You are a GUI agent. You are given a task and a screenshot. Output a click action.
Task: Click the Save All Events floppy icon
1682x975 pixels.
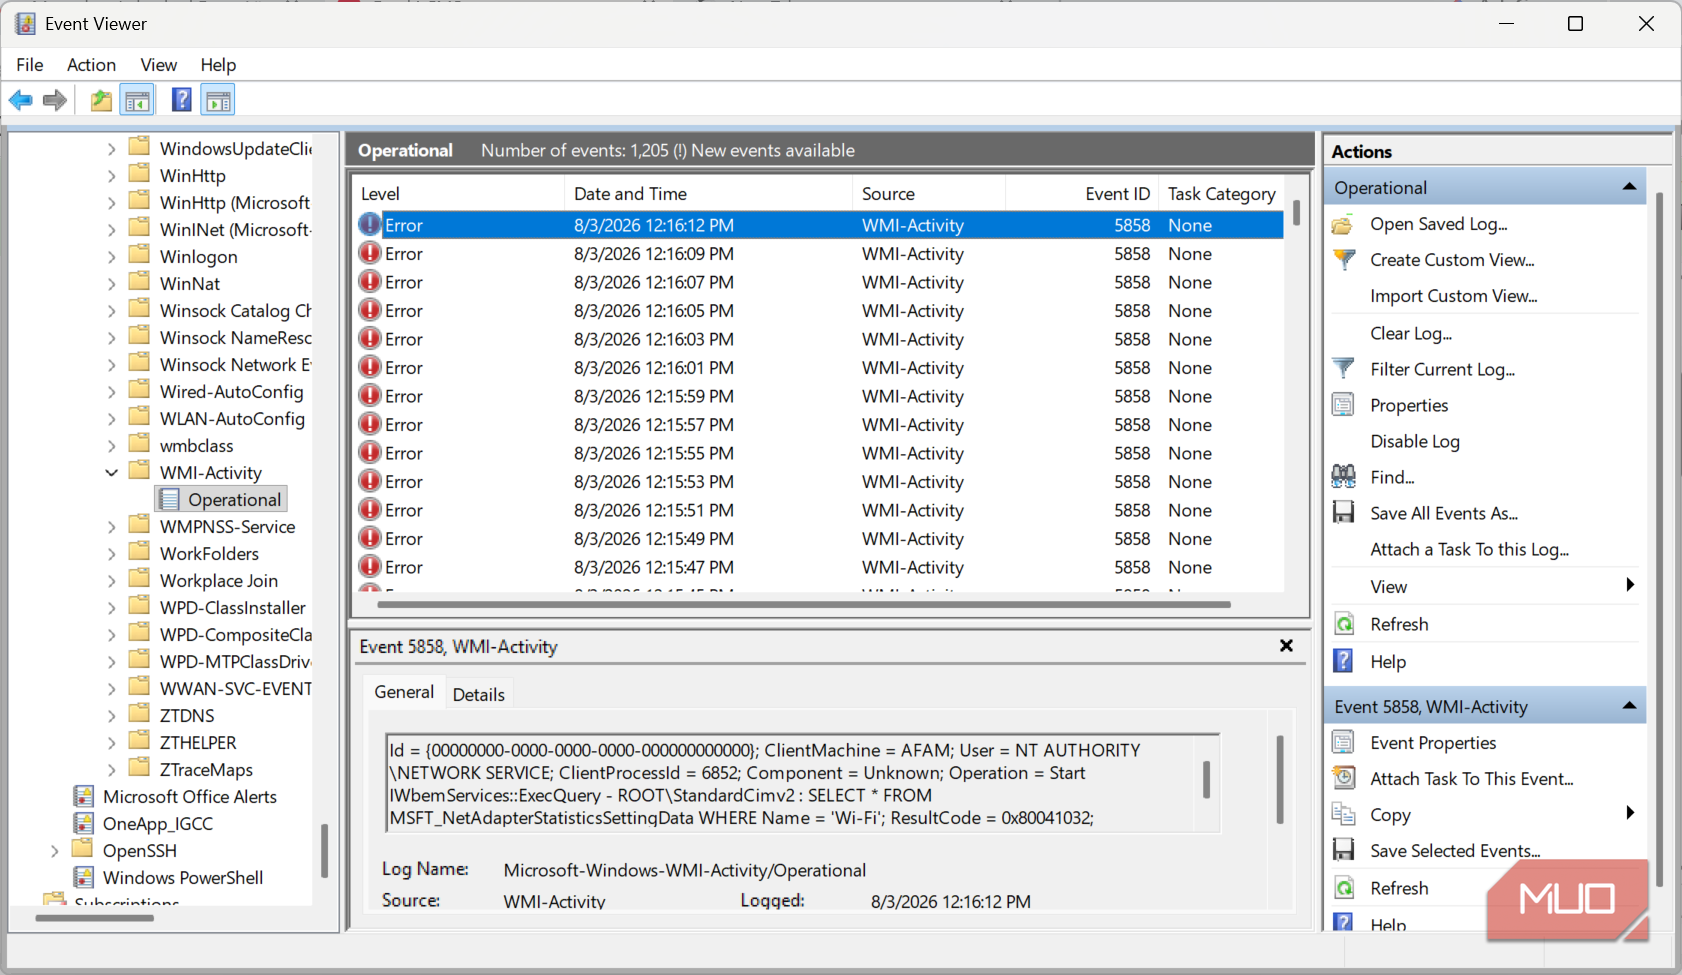coord(1343,513)
